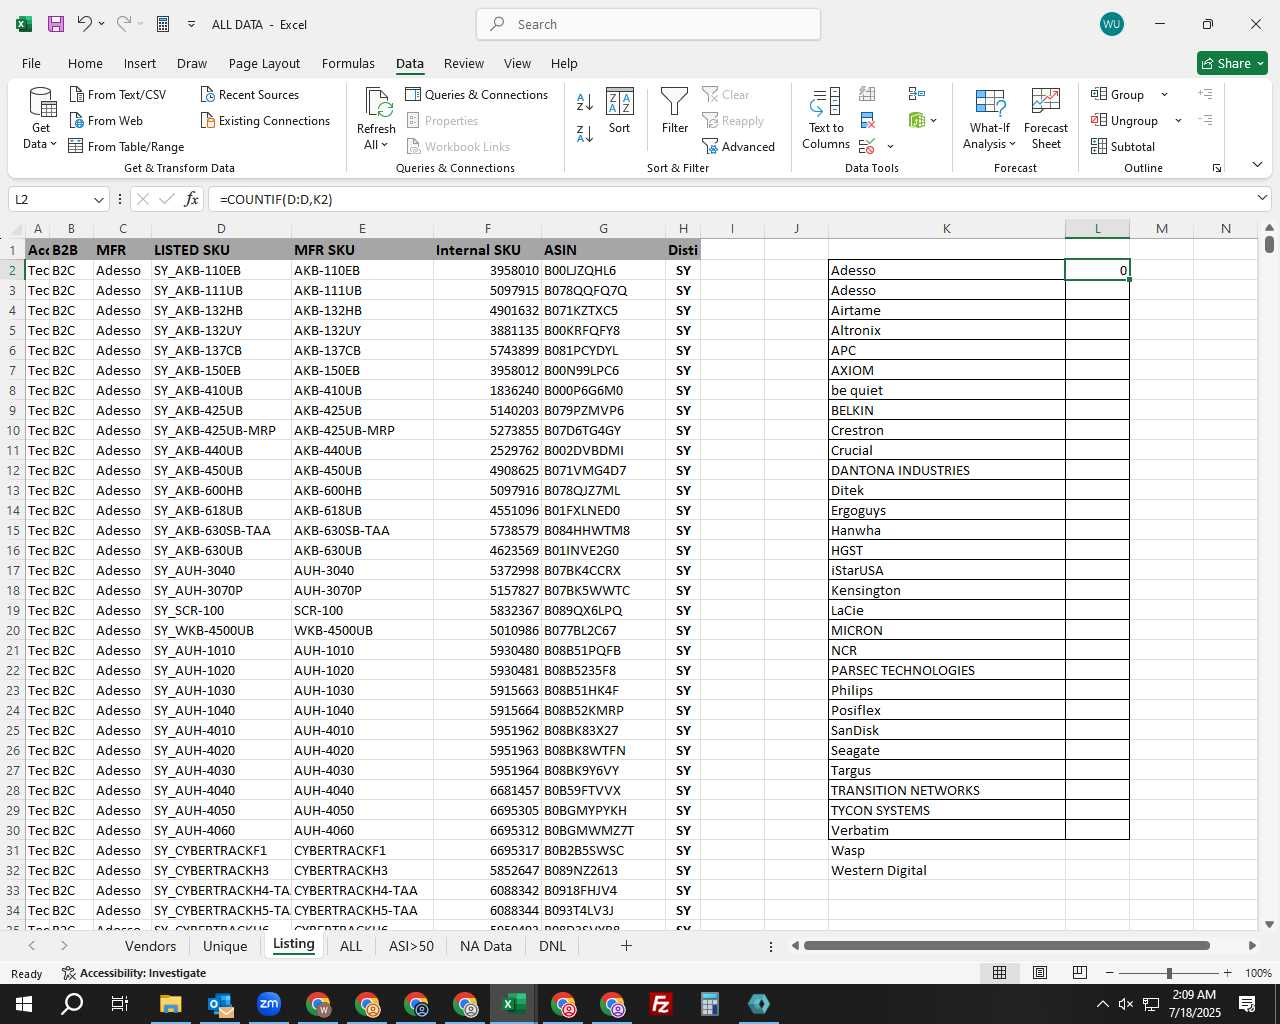The image size is (1280, 1024).
Task: Click Accessibility: Investigate in status bar
Action: pyautogui.click(x=134, y=973)
